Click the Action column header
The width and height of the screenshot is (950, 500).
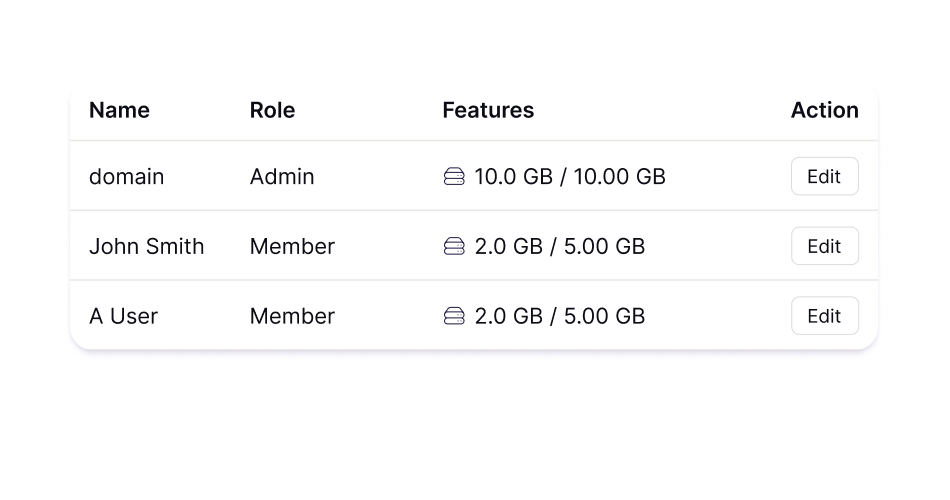pos(824,110)
